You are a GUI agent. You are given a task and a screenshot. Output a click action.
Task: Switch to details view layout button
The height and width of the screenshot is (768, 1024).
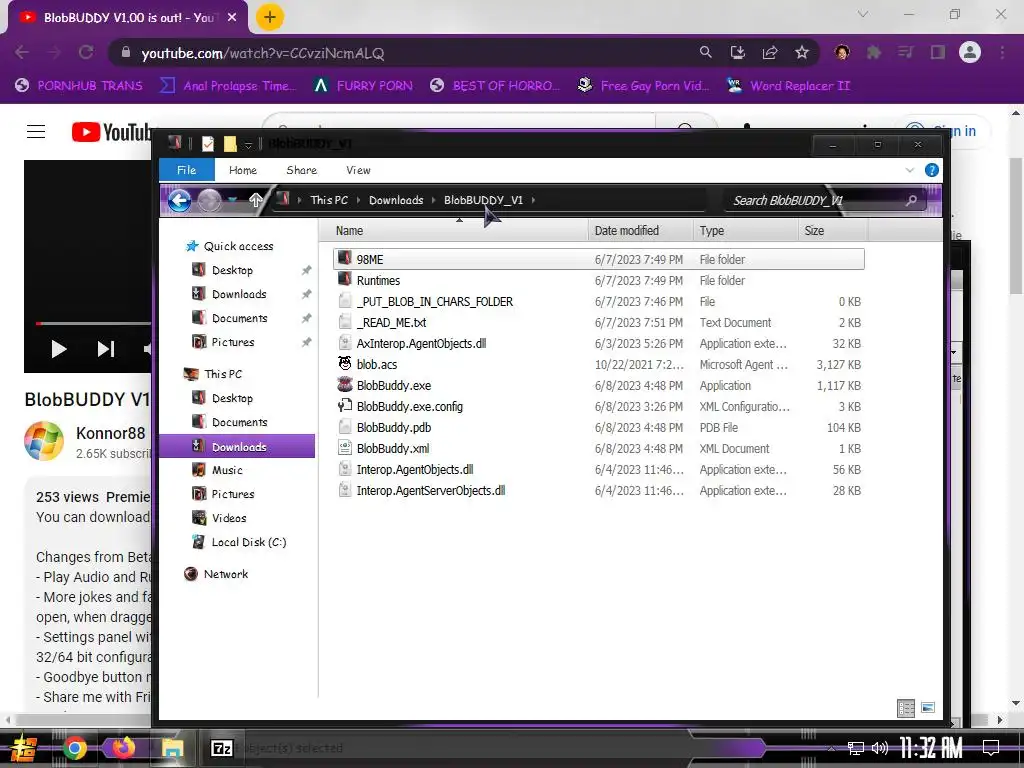[906, 708]
